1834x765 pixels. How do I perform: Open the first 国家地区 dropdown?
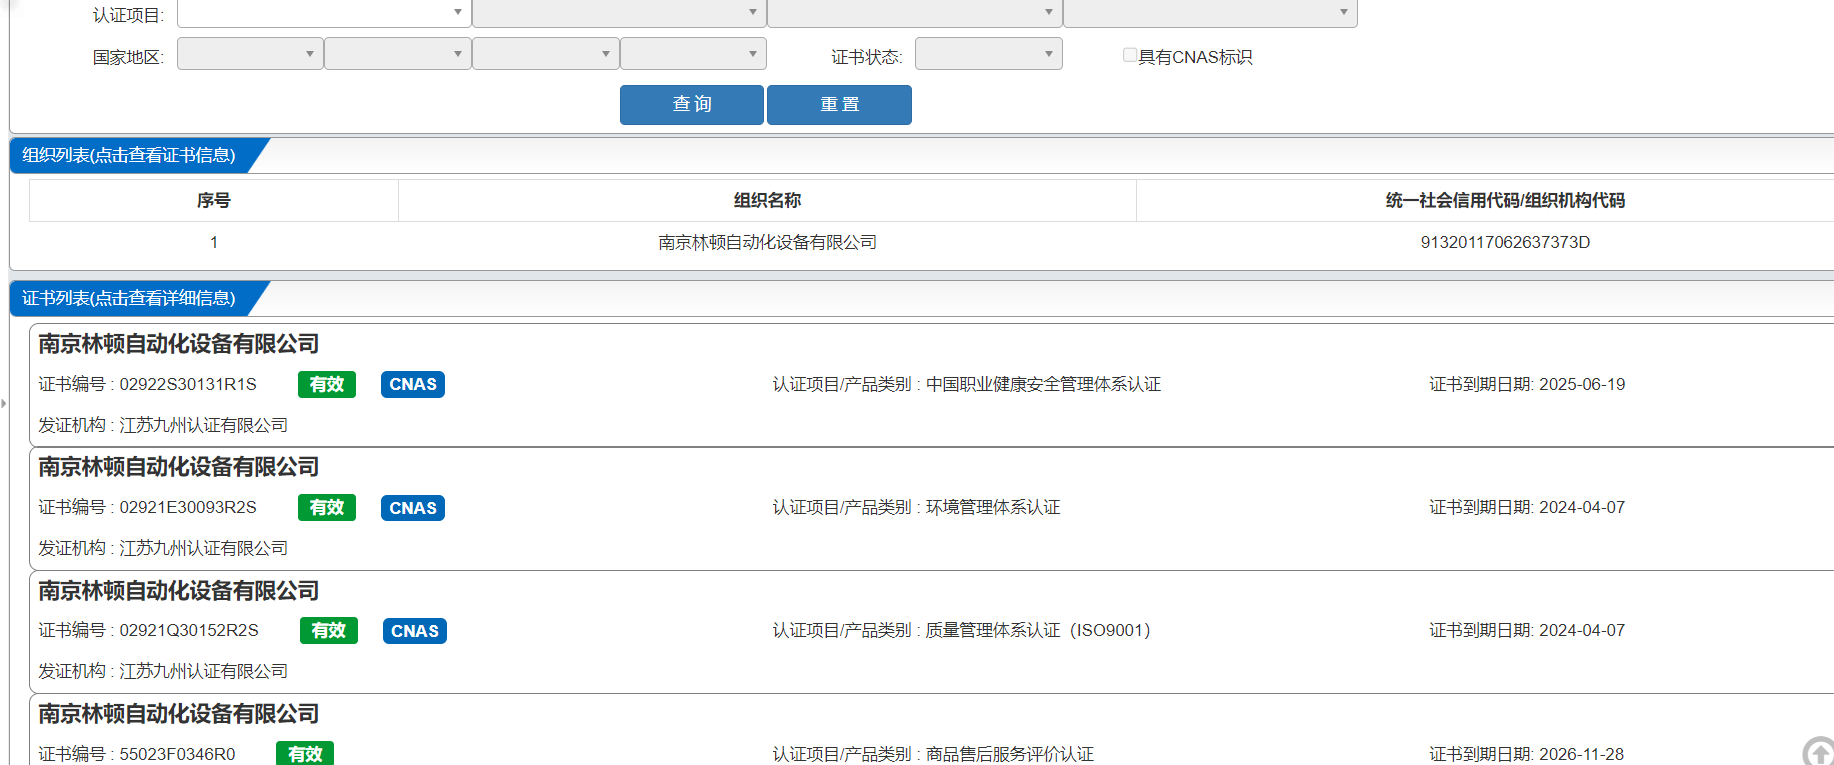[x=250, y=54]
